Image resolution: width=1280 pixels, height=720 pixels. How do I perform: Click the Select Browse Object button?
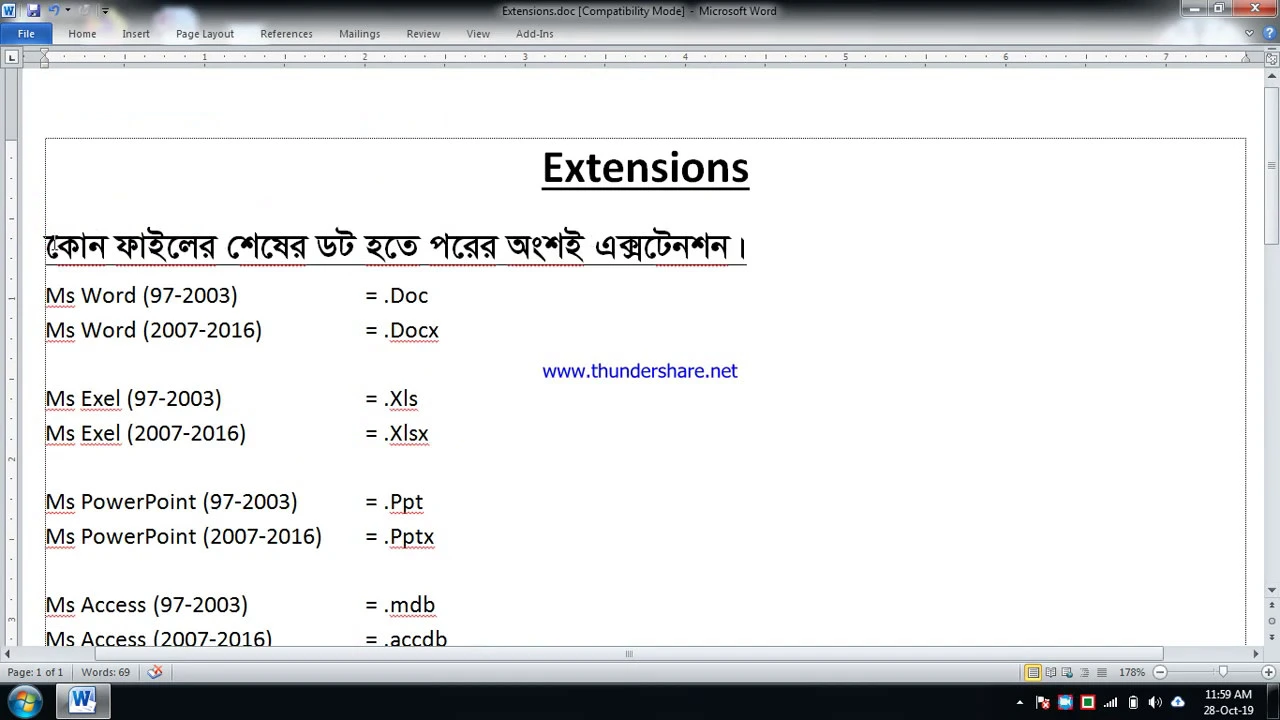click(x=1272, y=621)
